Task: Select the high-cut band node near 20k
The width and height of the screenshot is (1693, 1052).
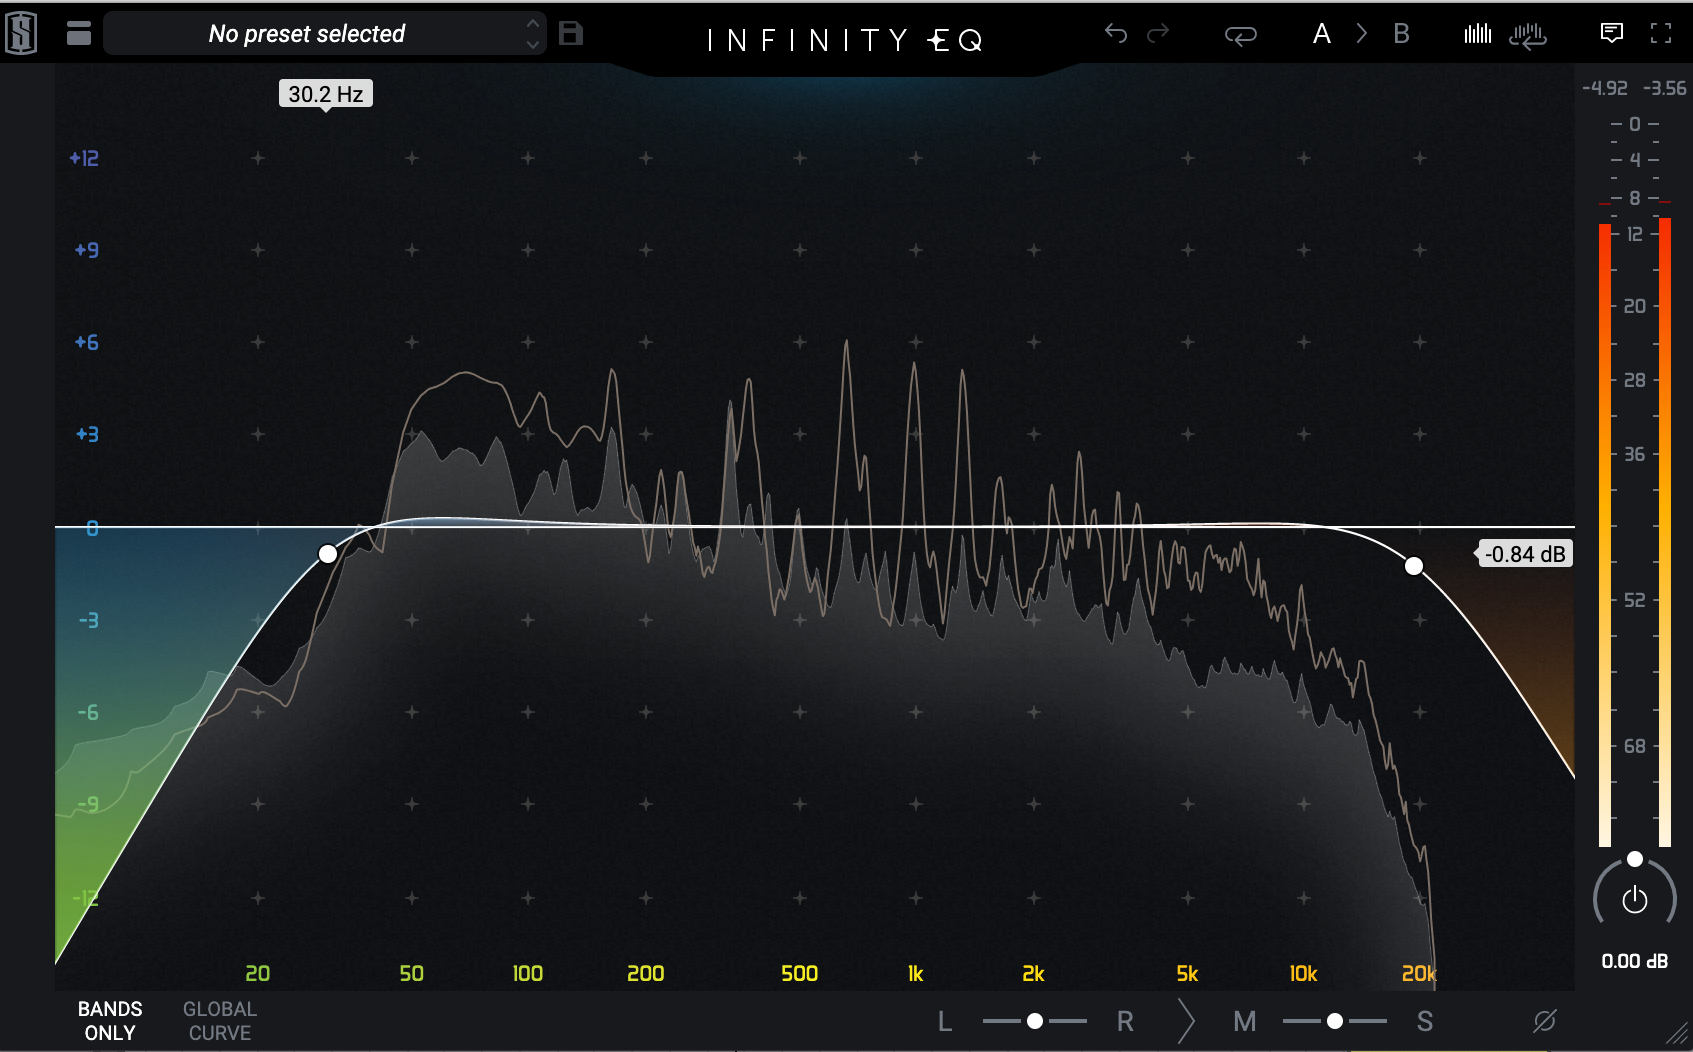Action: click(x=1413, y=566)
